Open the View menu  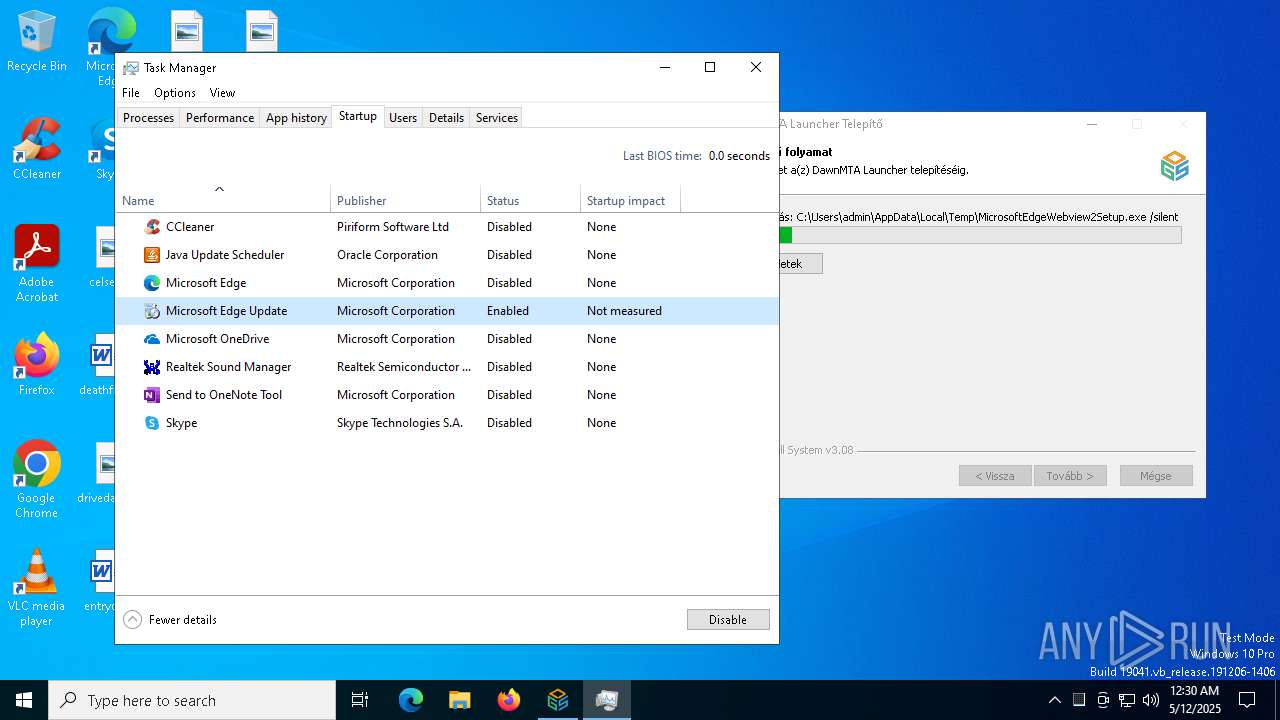pos(222,93)
